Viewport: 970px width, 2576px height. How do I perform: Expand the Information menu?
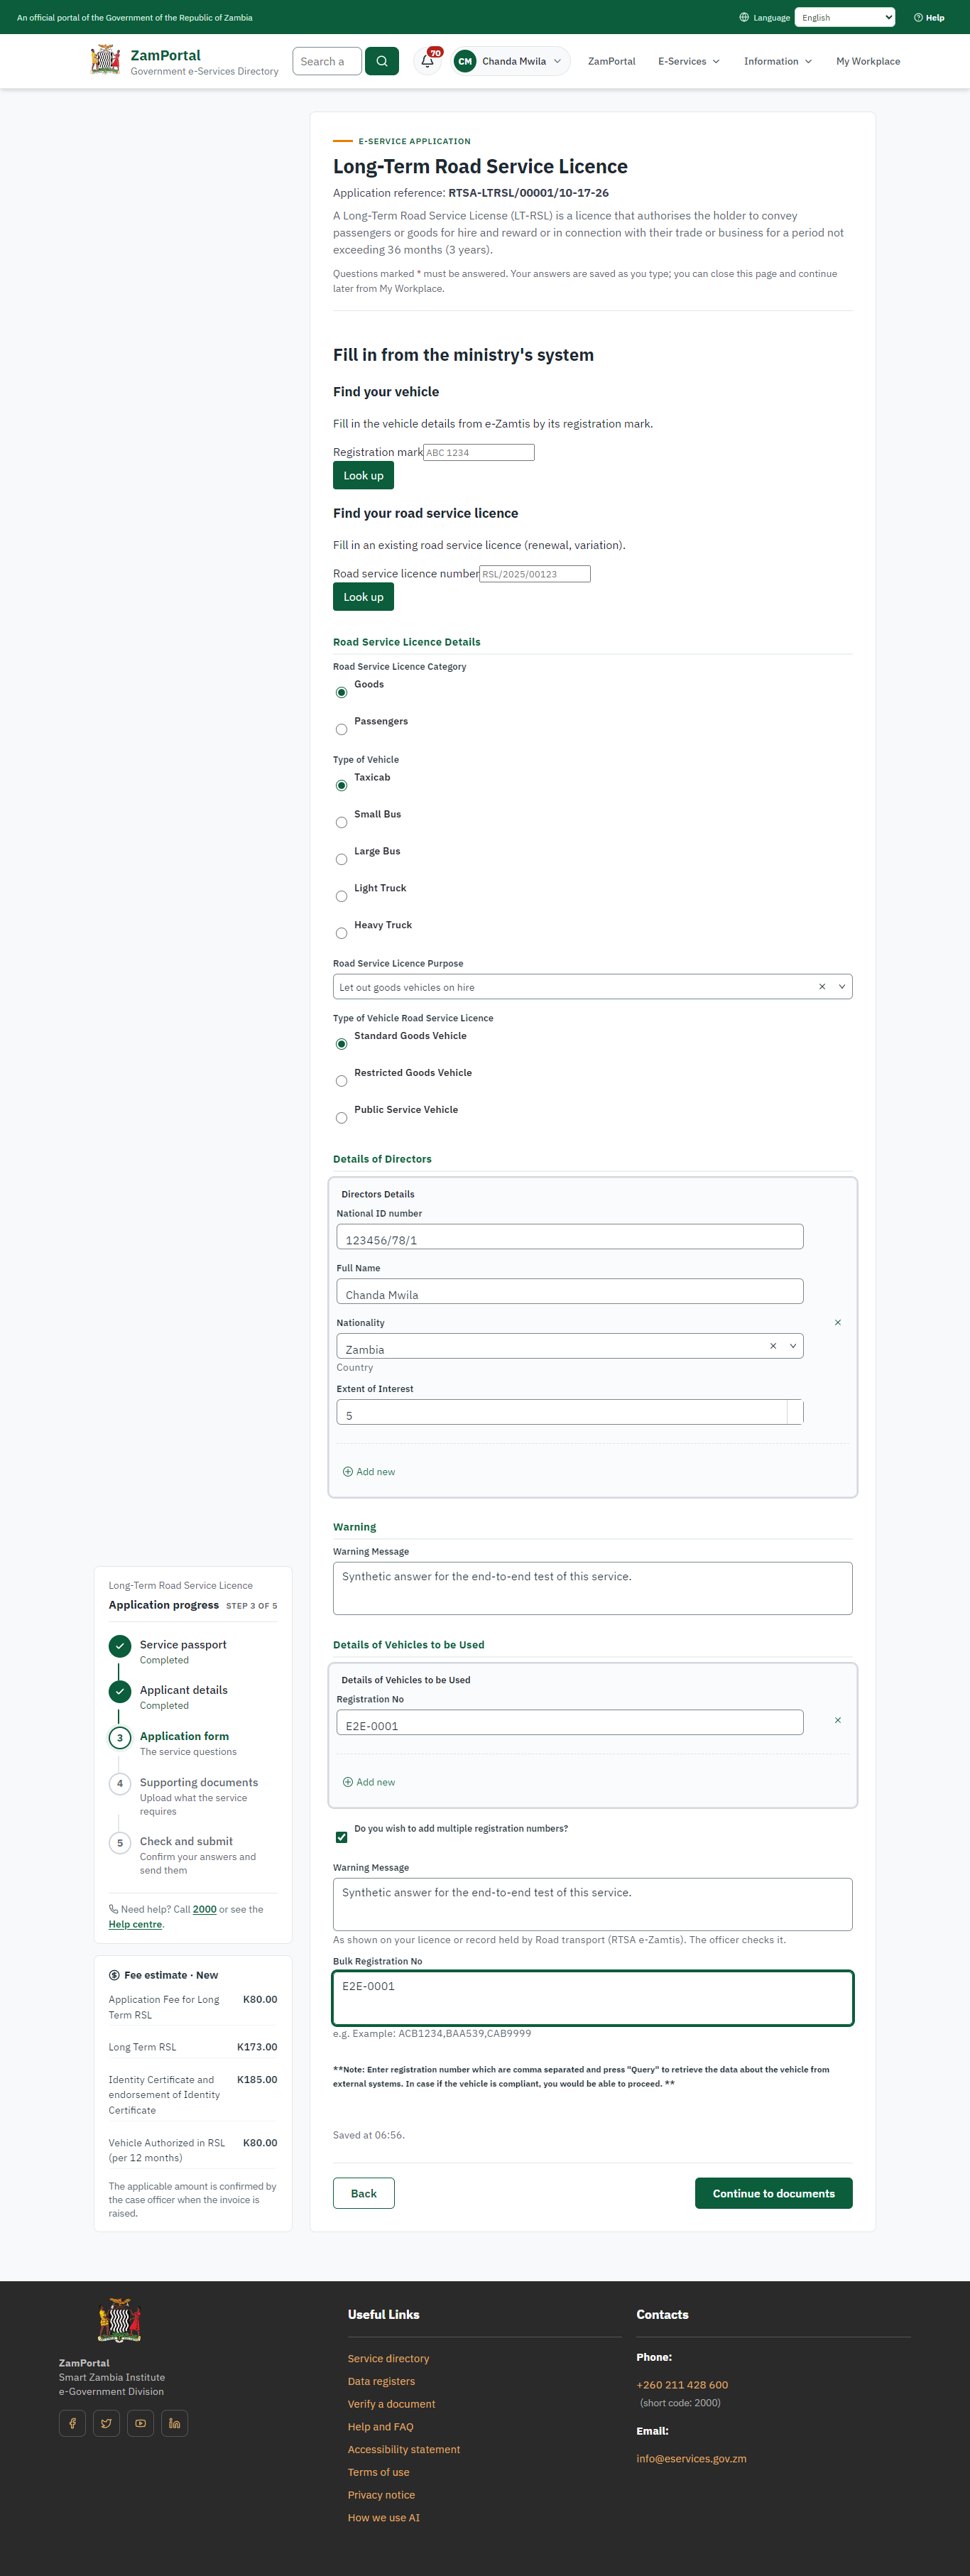point(777,61)
